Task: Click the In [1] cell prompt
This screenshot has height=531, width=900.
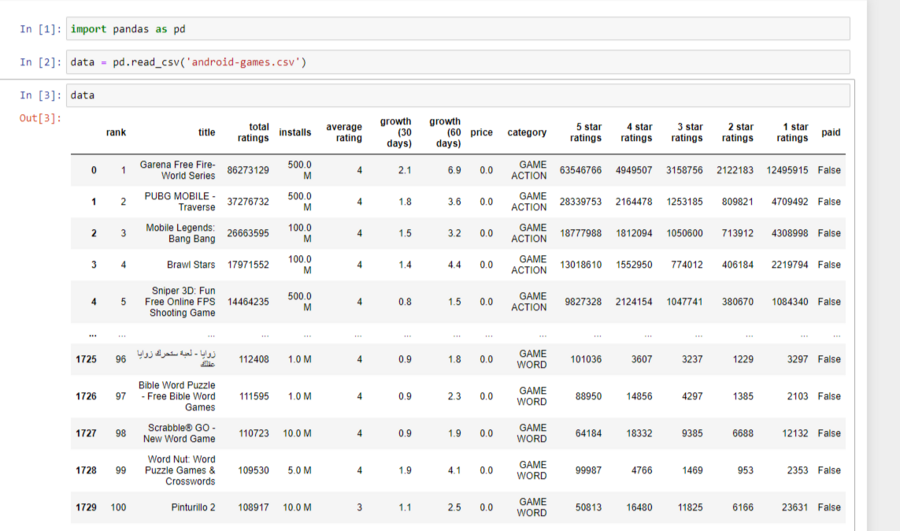Action: pyautogui.click(x=40, y=29)
